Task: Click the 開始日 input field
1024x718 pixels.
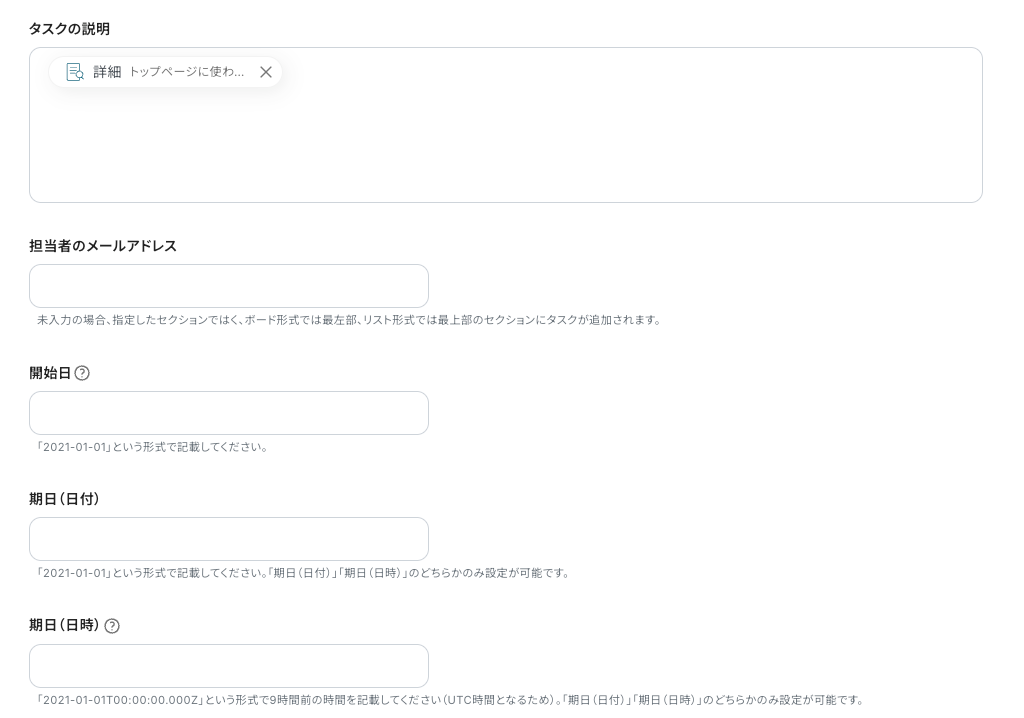Action: (x=229, y=413)
